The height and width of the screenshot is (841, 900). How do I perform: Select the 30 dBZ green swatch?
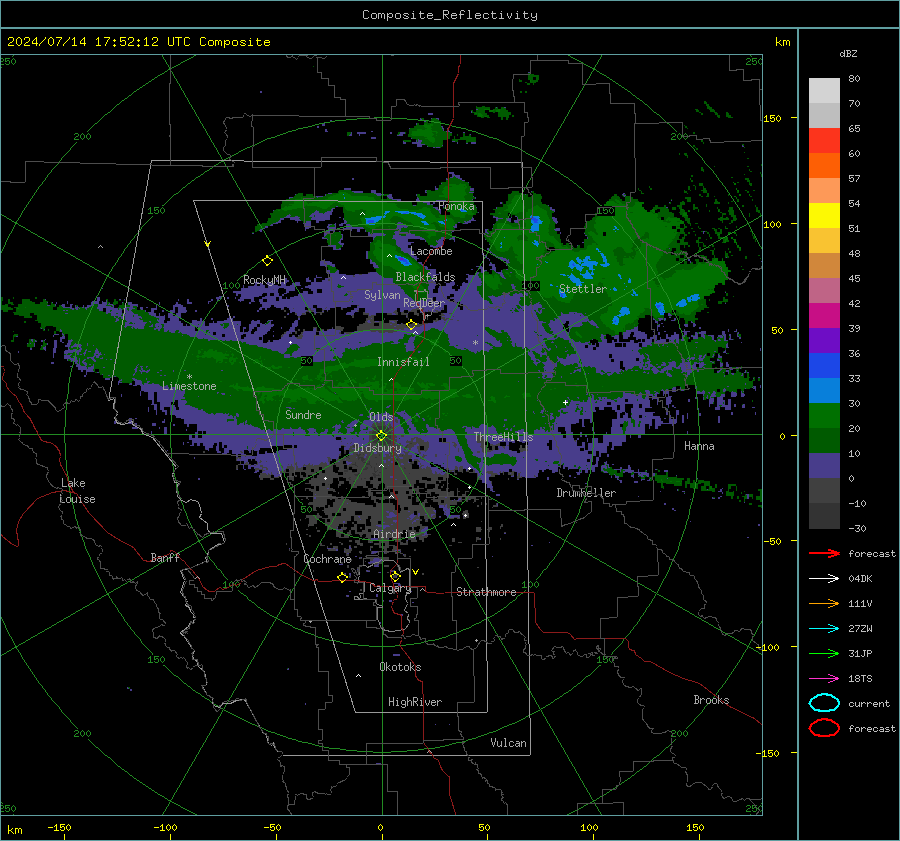[824, 415]
